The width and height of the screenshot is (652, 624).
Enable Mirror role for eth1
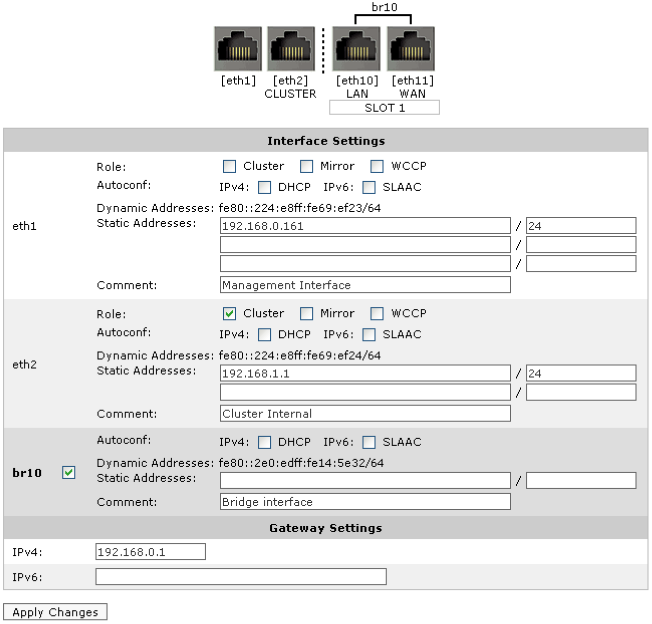(x=306, y=166)
